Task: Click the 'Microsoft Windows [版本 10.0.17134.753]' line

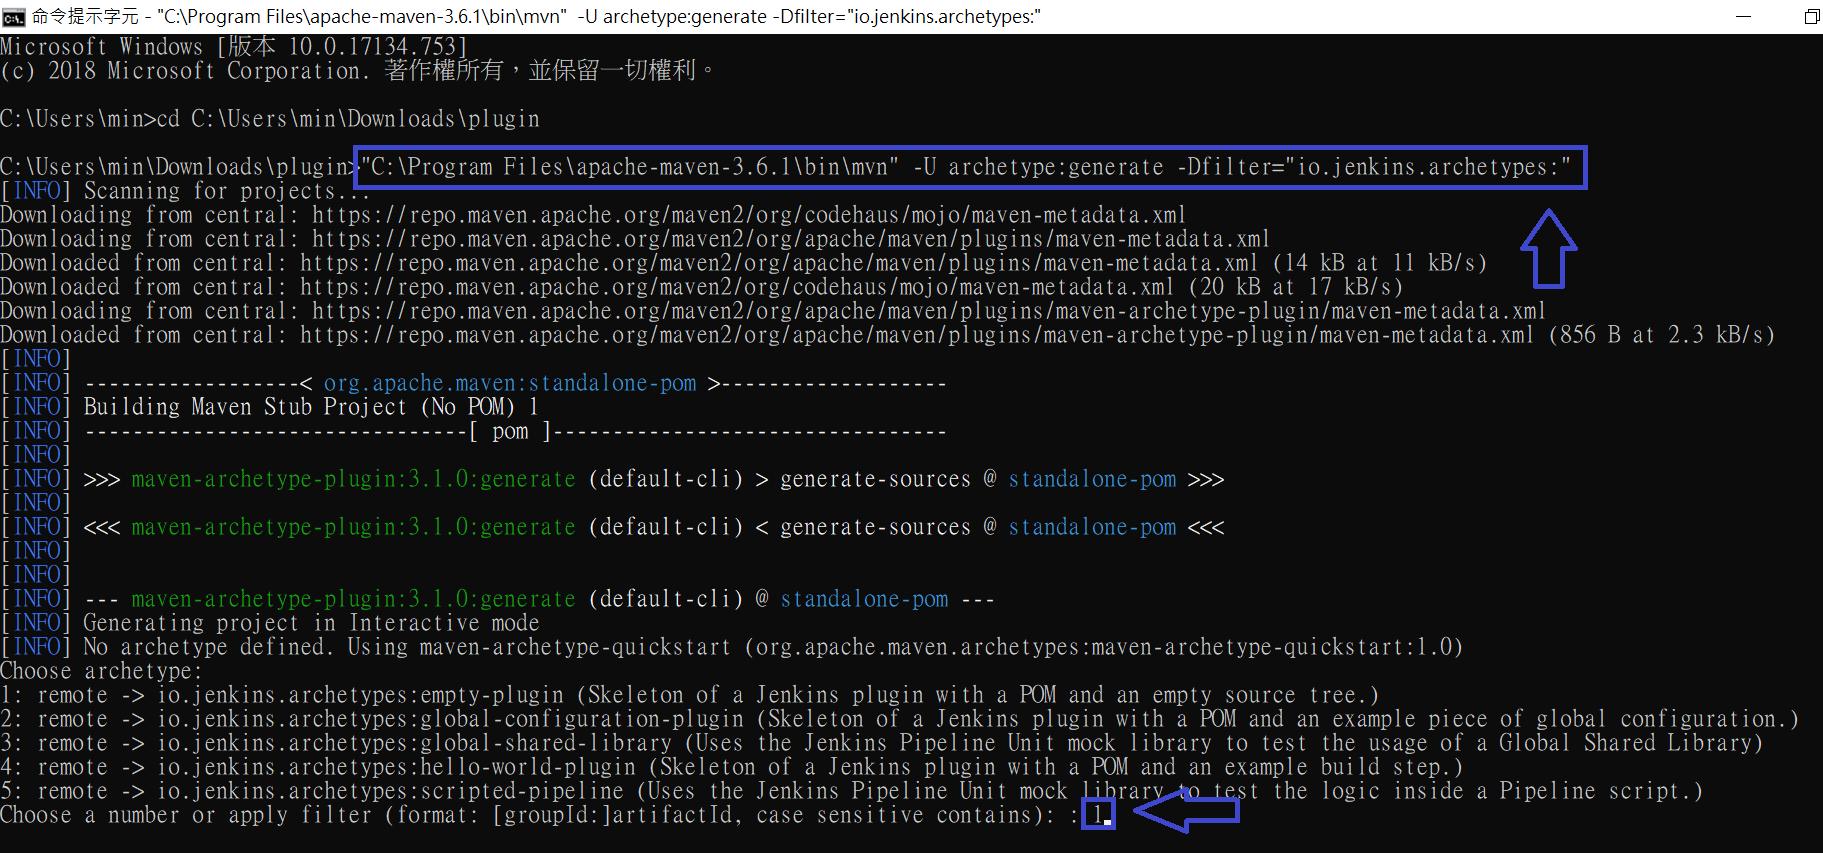Action: [234, 47]
